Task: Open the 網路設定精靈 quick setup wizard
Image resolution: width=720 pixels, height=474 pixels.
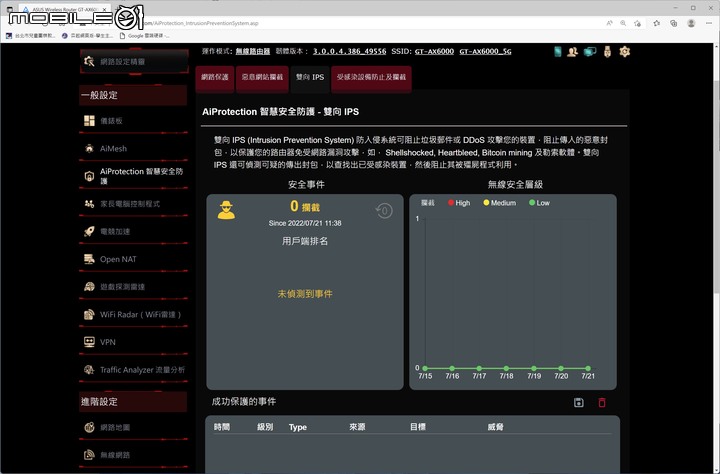Action: pyautogui.click(x=134, y=62)
